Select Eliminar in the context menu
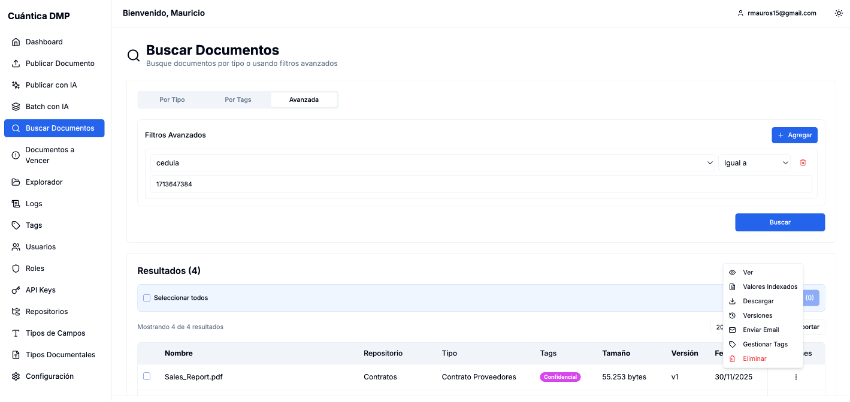 (754, 358)
